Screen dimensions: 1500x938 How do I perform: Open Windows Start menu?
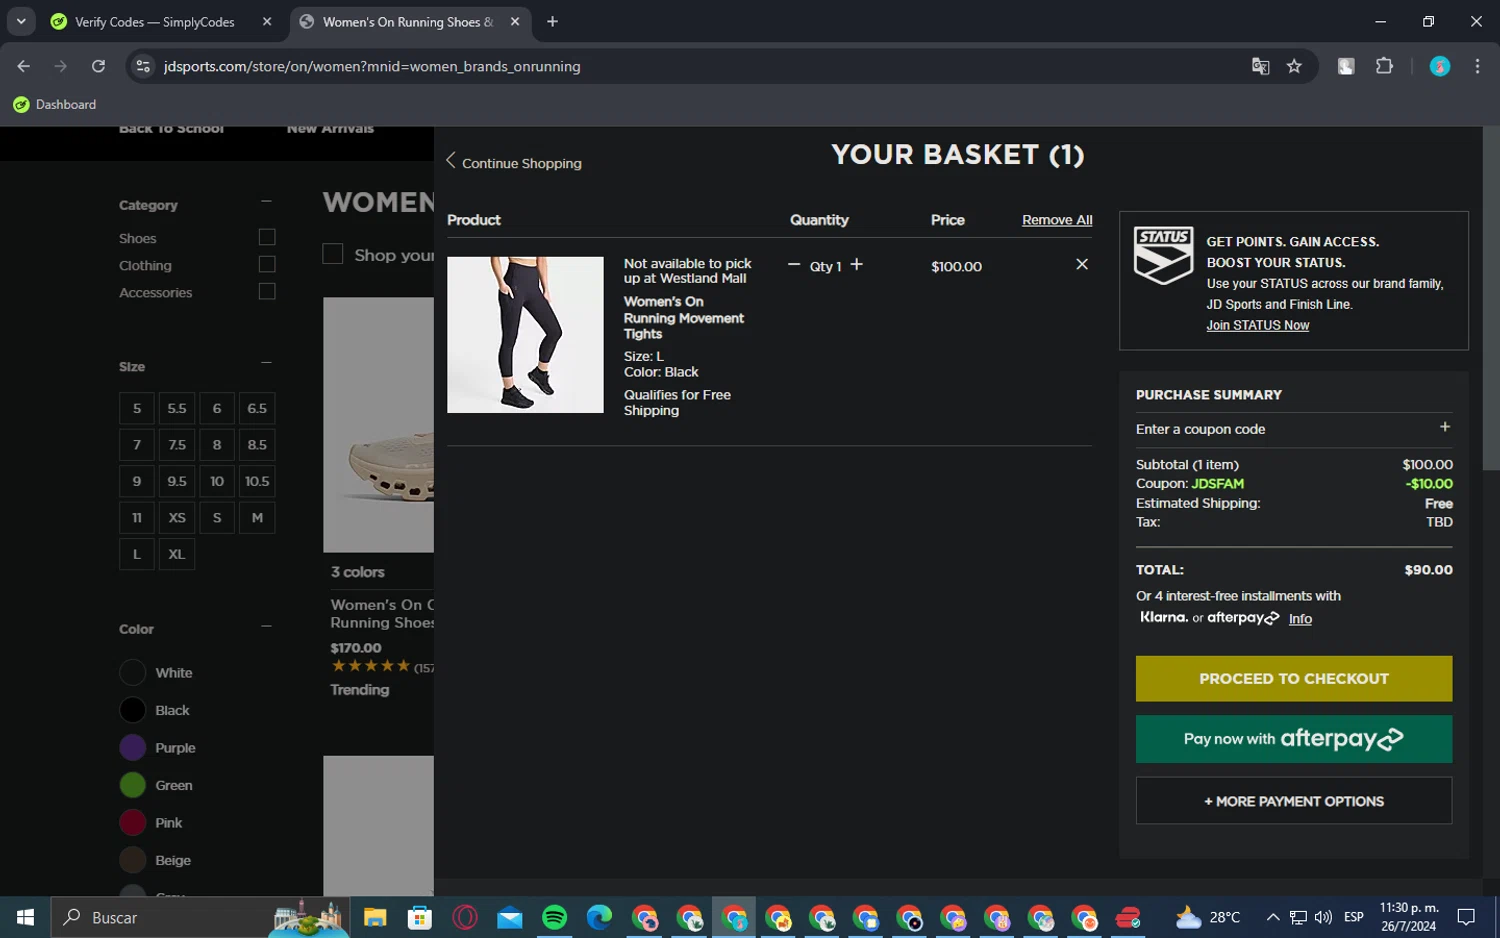(25, 917)
